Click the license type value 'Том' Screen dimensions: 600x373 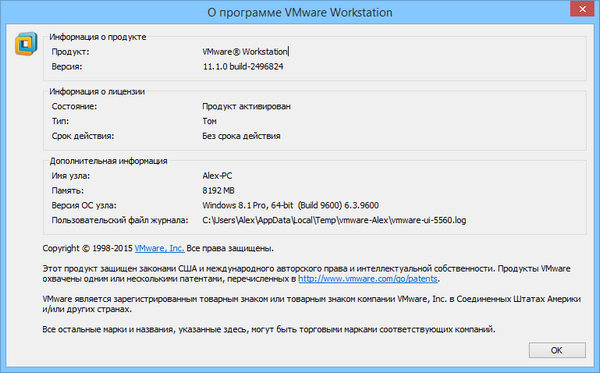coord(209,121)
